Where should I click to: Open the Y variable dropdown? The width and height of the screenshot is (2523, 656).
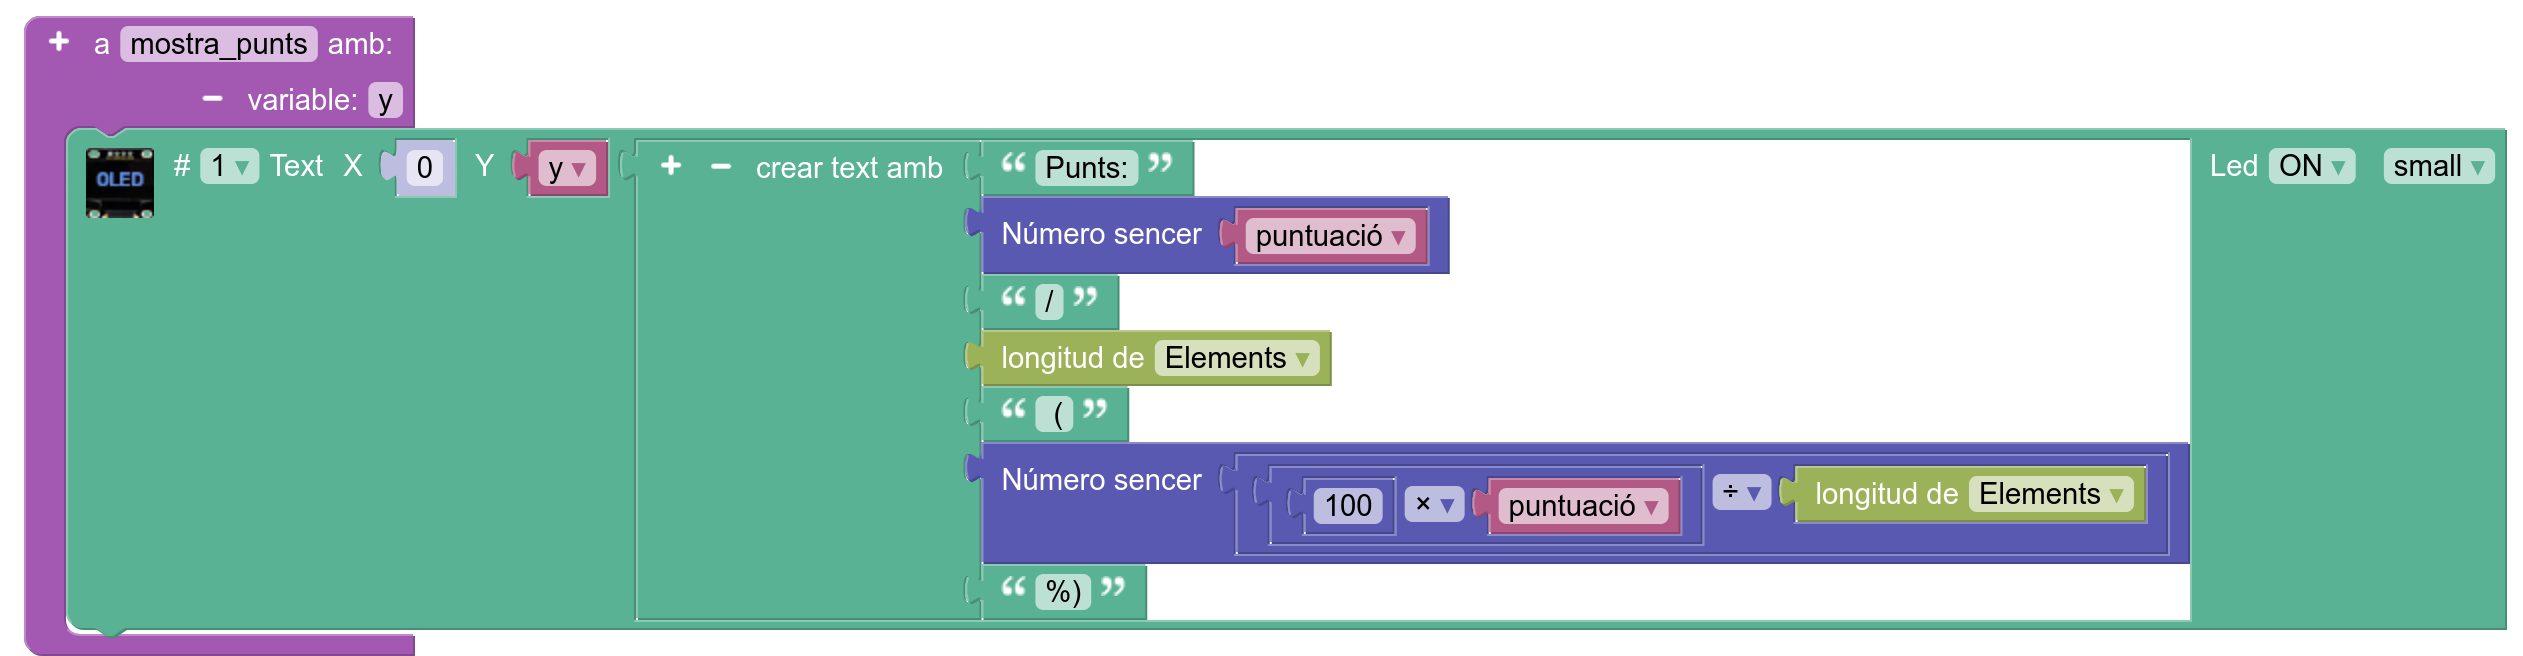pos(566,168)
